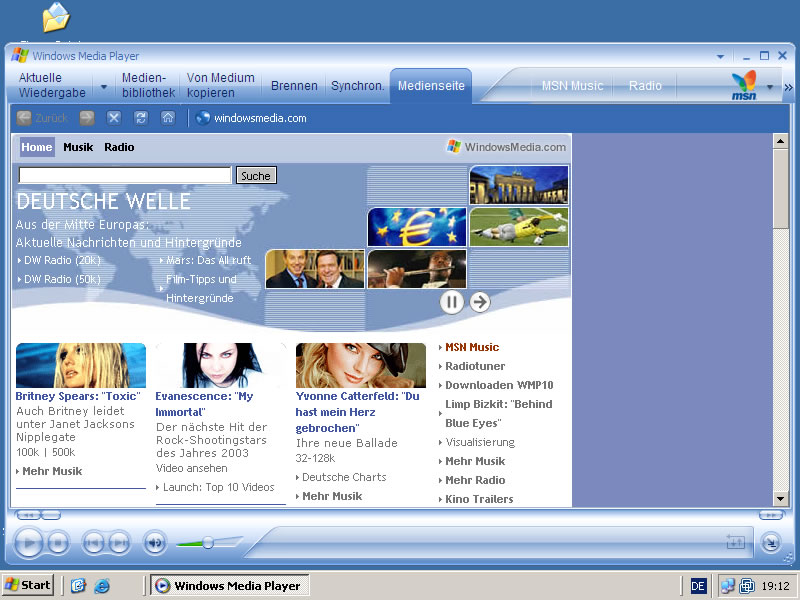The width and height of the screenshot is (800, 600).
Task: Refresh the media page with reload icon
Action: (141, 118)
